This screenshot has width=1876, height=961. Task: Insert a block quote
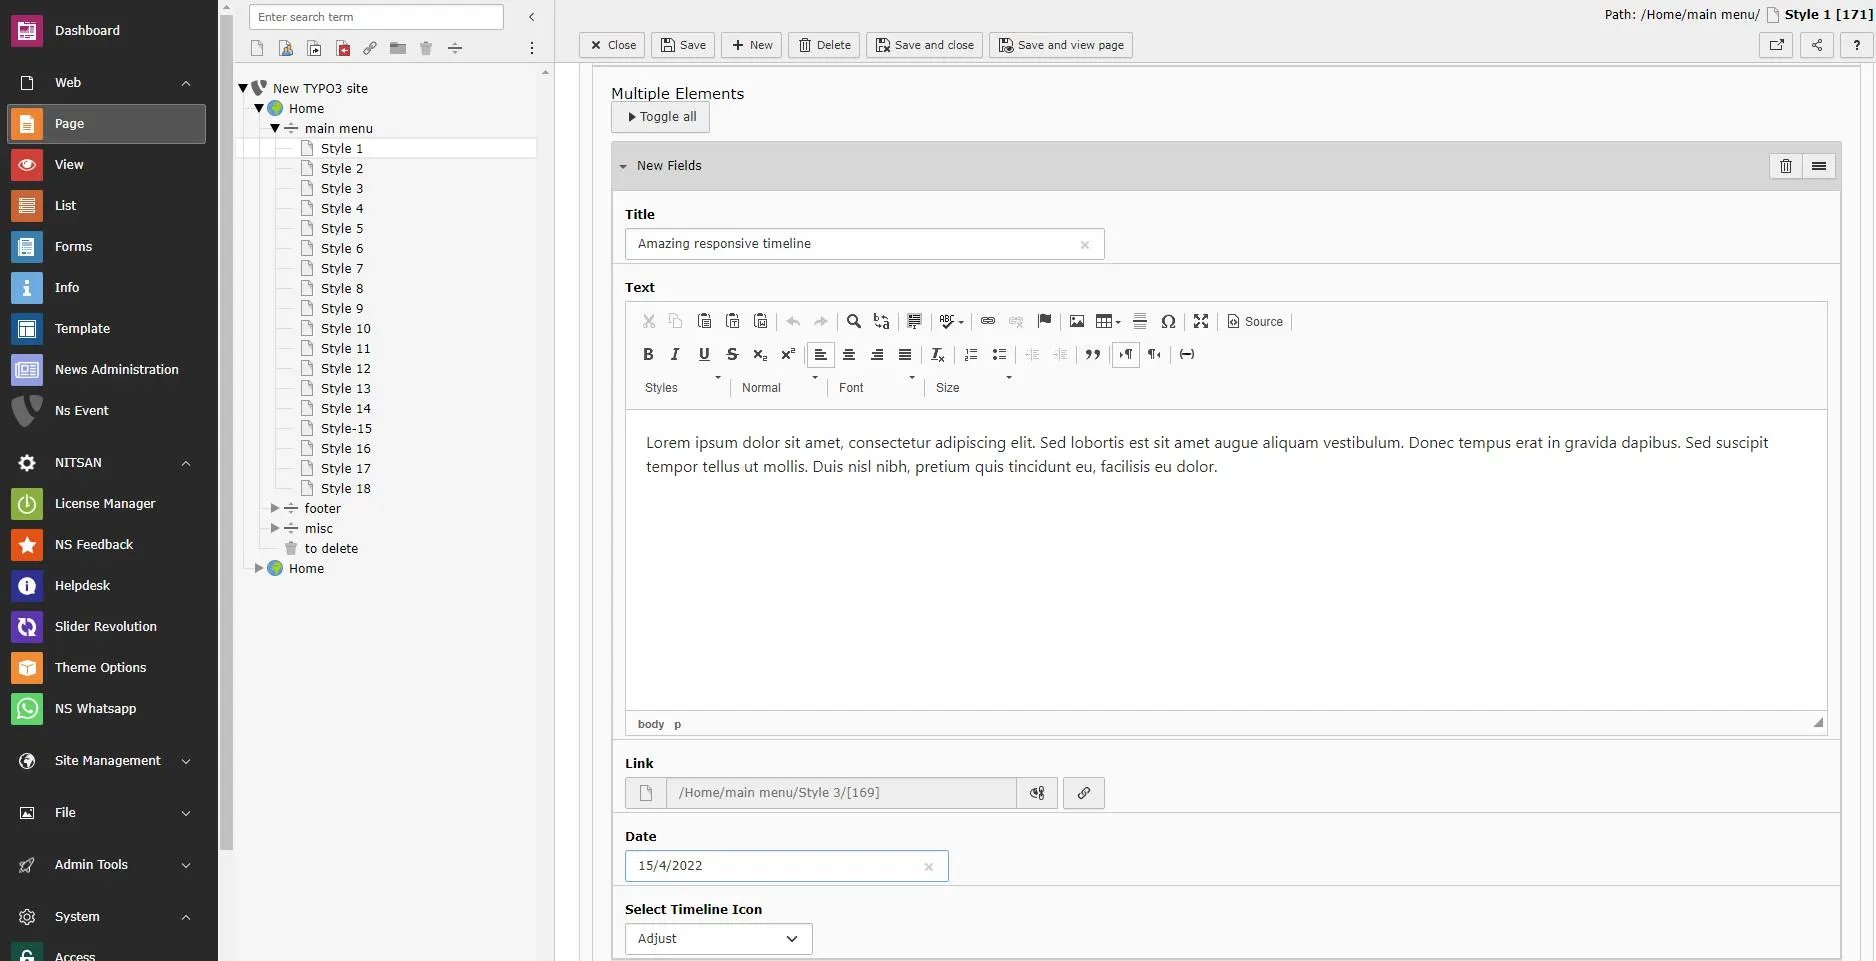pos(1093,354)
